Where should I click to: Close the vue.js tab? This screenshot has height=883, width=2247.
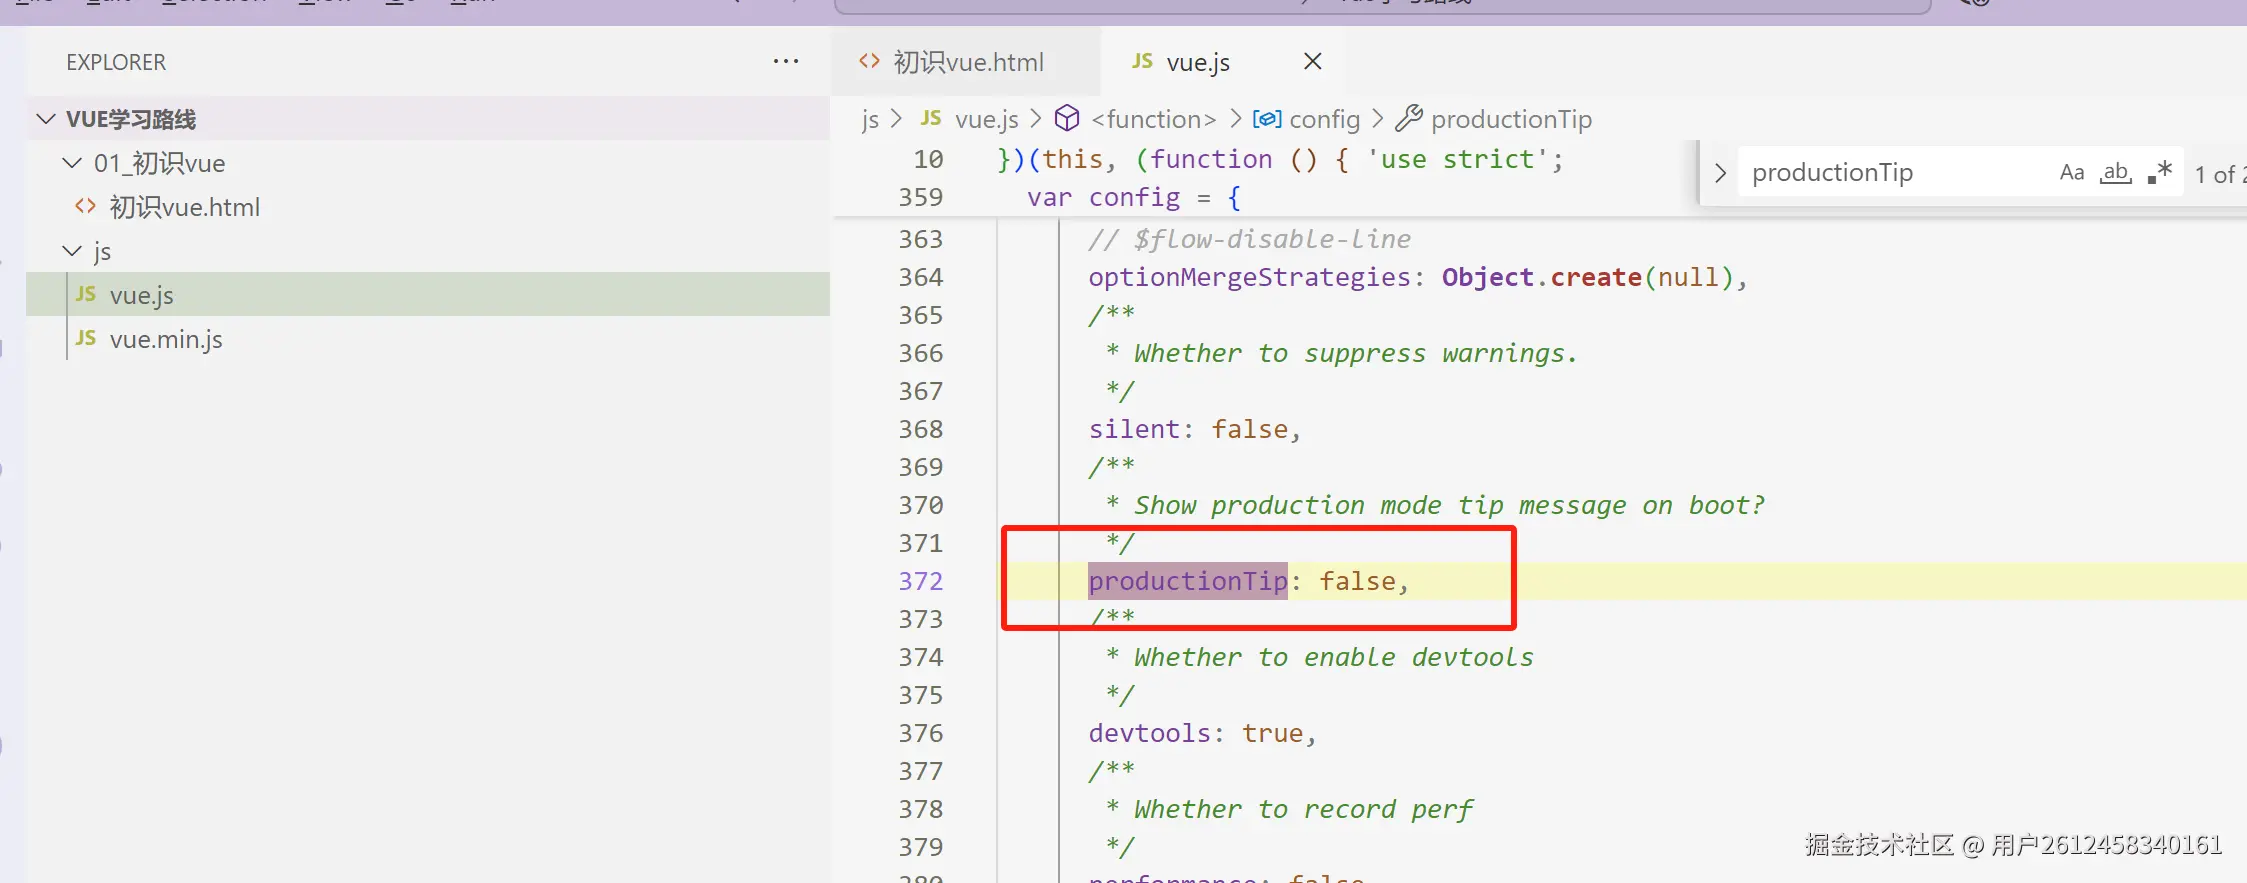(x=1313, y=62)
